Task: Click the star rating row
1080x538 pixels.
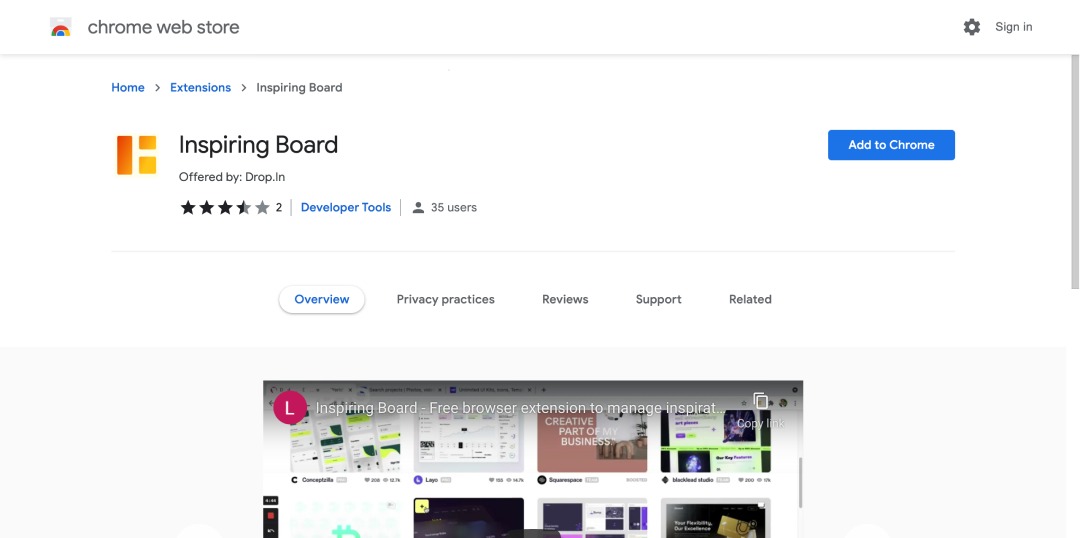Action: [x=225, y=207]
